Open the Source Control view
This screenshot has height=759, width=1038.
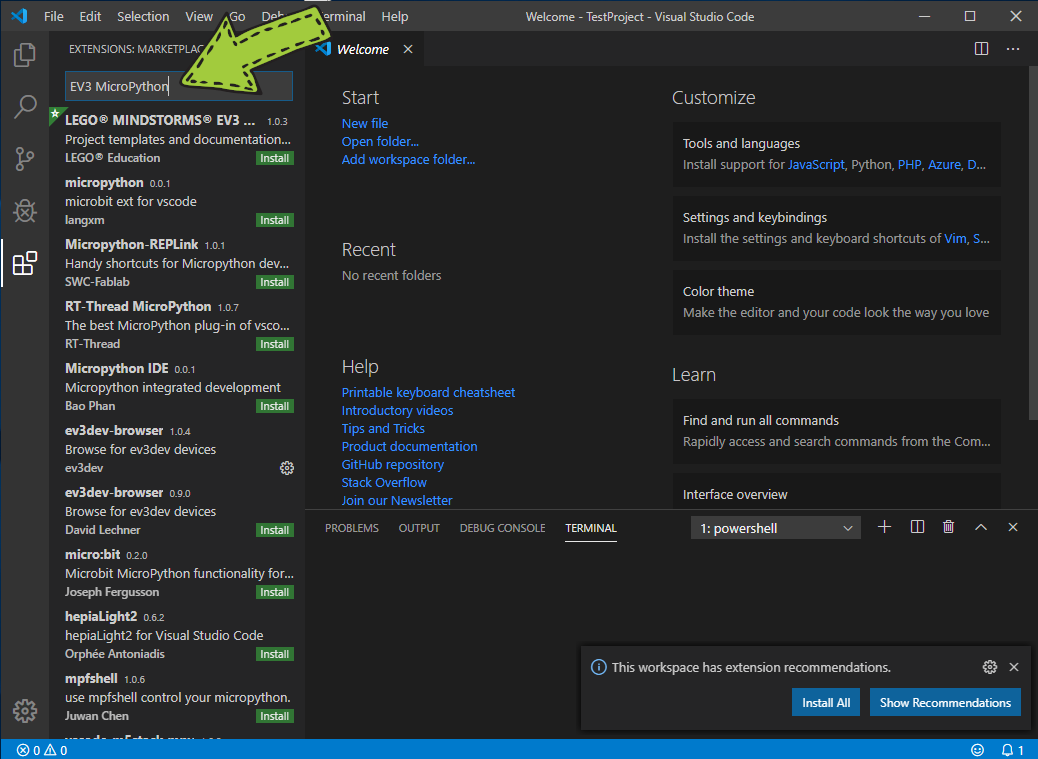tap(24, 159)
